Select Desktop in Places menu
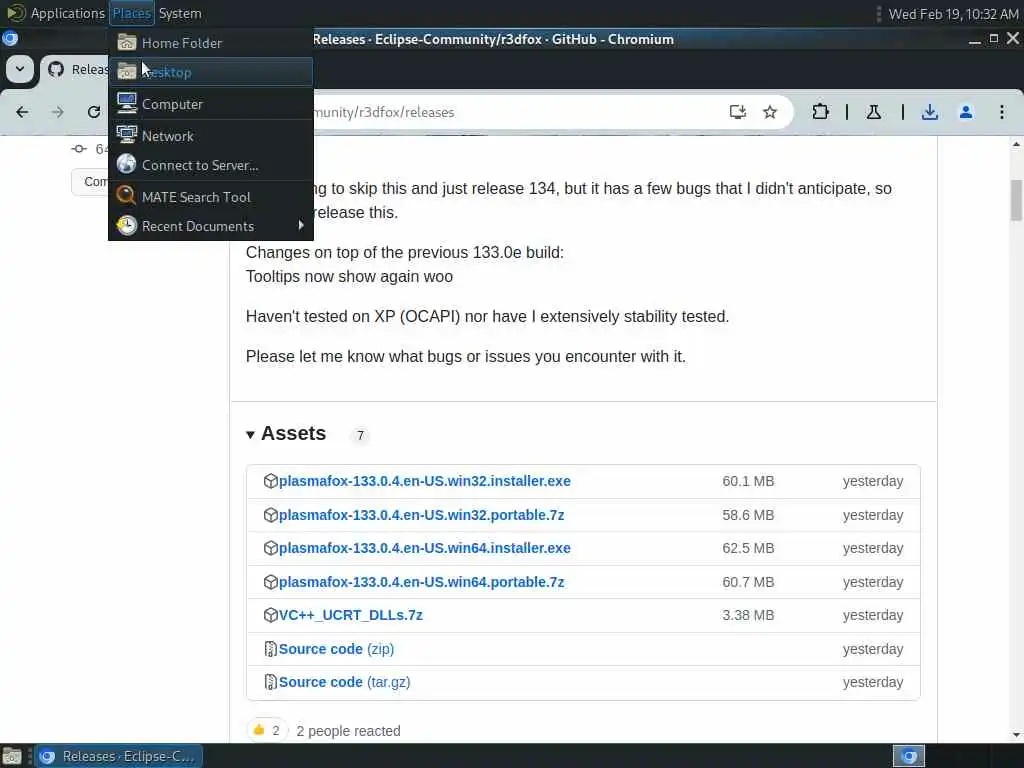 pyautogui.click(x=210, y=72)
